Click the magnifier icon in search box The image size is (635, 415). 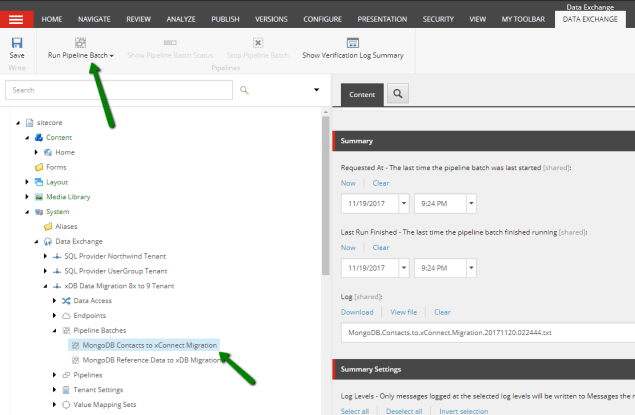click(x=246, y=90)
